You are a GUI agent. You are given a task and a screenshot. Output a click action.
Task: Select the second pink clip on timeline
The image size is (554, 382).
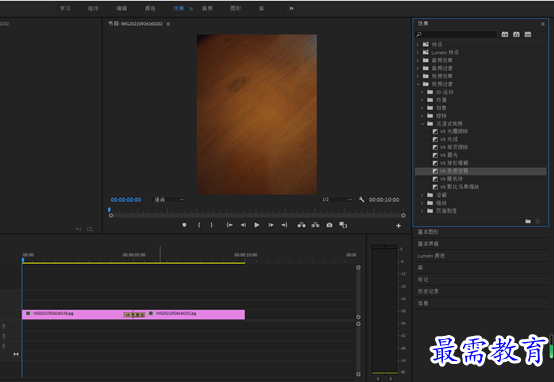coord(195,315)
